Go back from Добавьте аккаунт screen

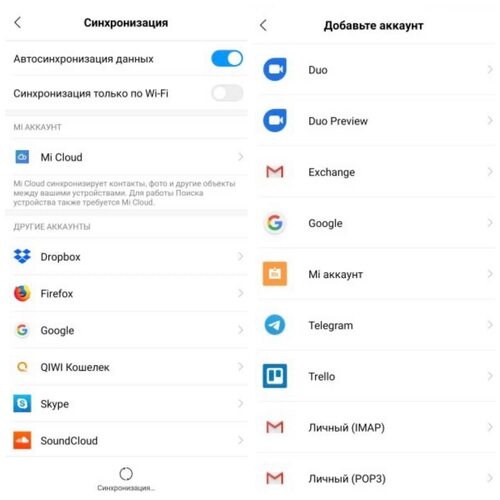click(263, 25)
